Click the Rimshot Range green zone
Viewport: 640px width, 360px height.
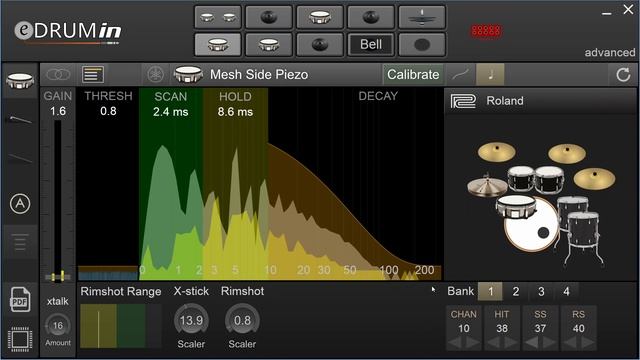pyautogui.click(x=131, y=326)
